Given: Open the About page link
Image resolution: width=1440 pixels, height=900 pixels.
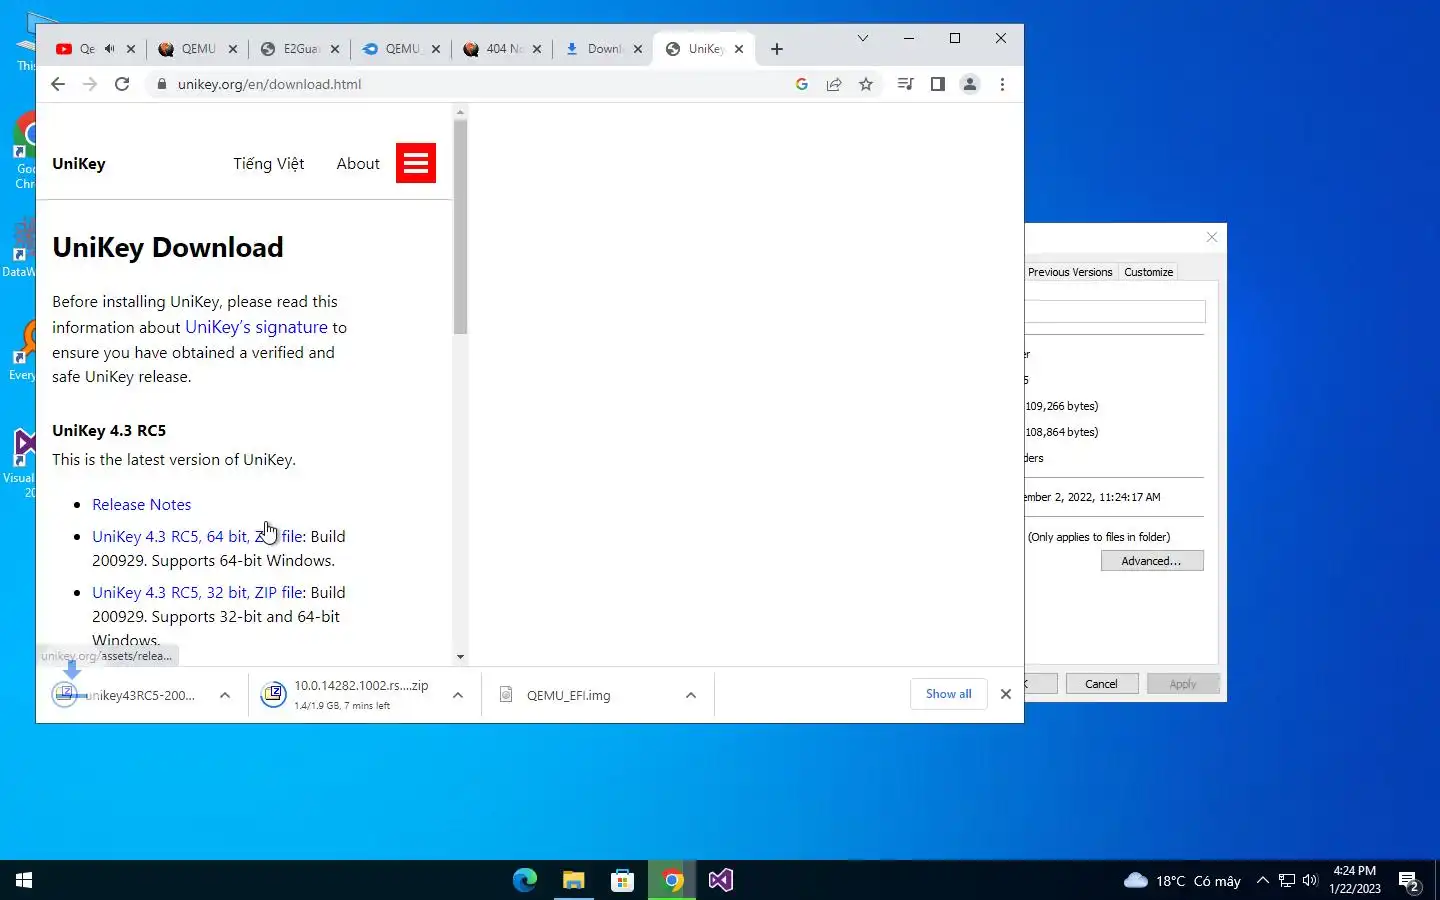Looking at the screenshot, I should [358, 163].
